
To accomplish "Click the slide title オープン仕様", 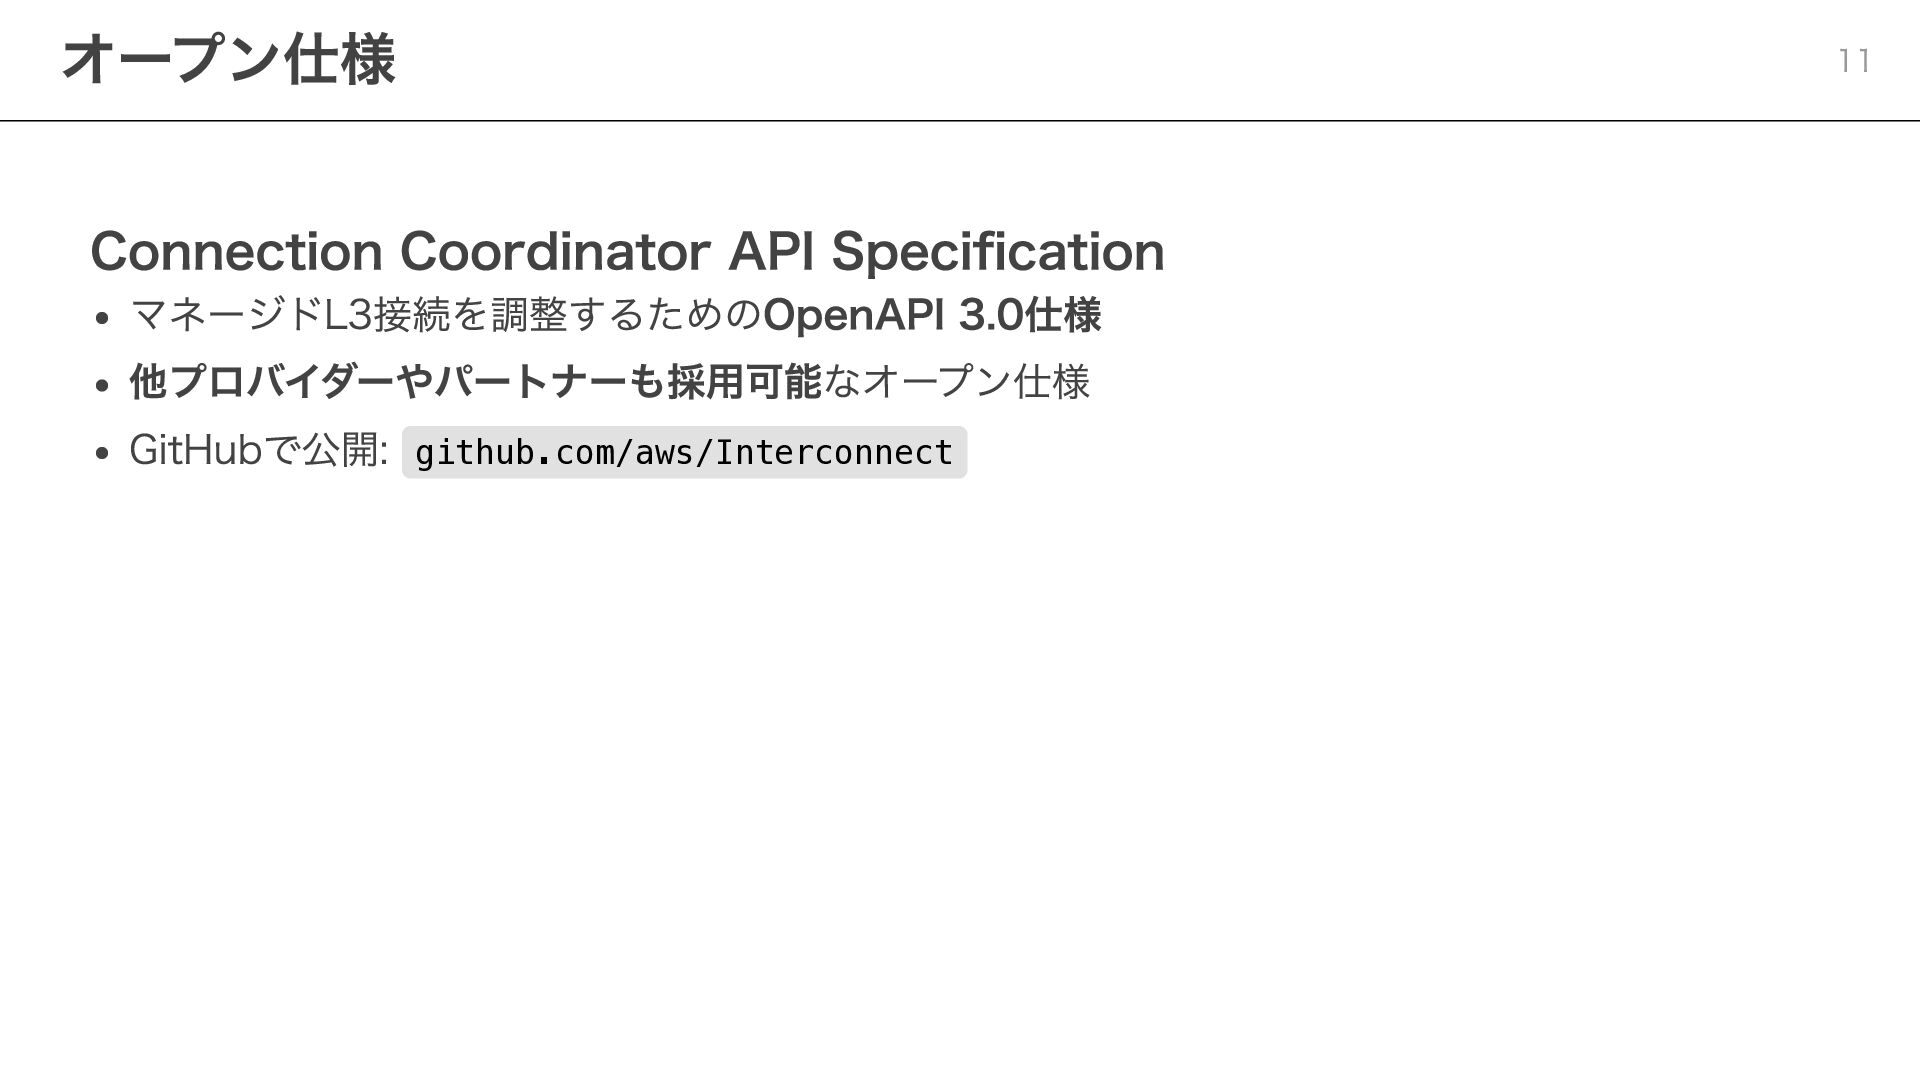I will (x=229, y=60).
